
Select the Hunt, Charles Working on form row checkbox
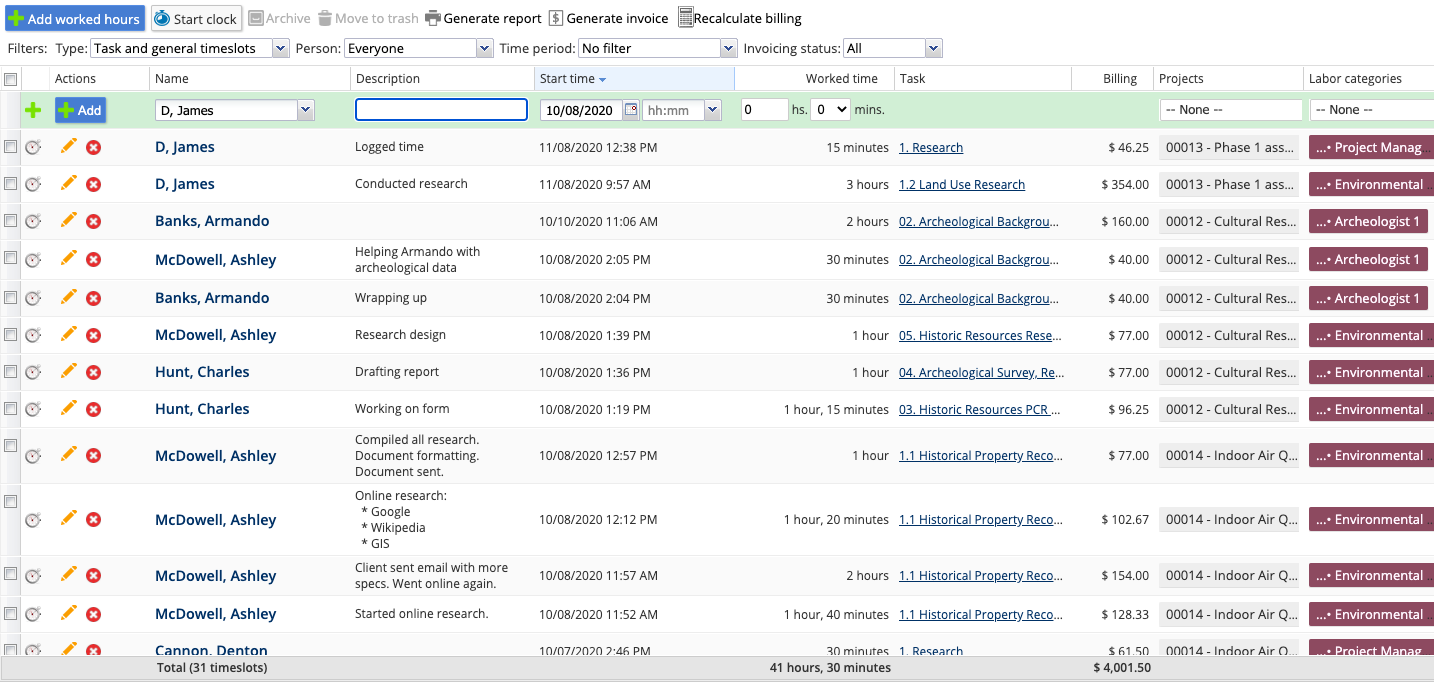[10, 409]
